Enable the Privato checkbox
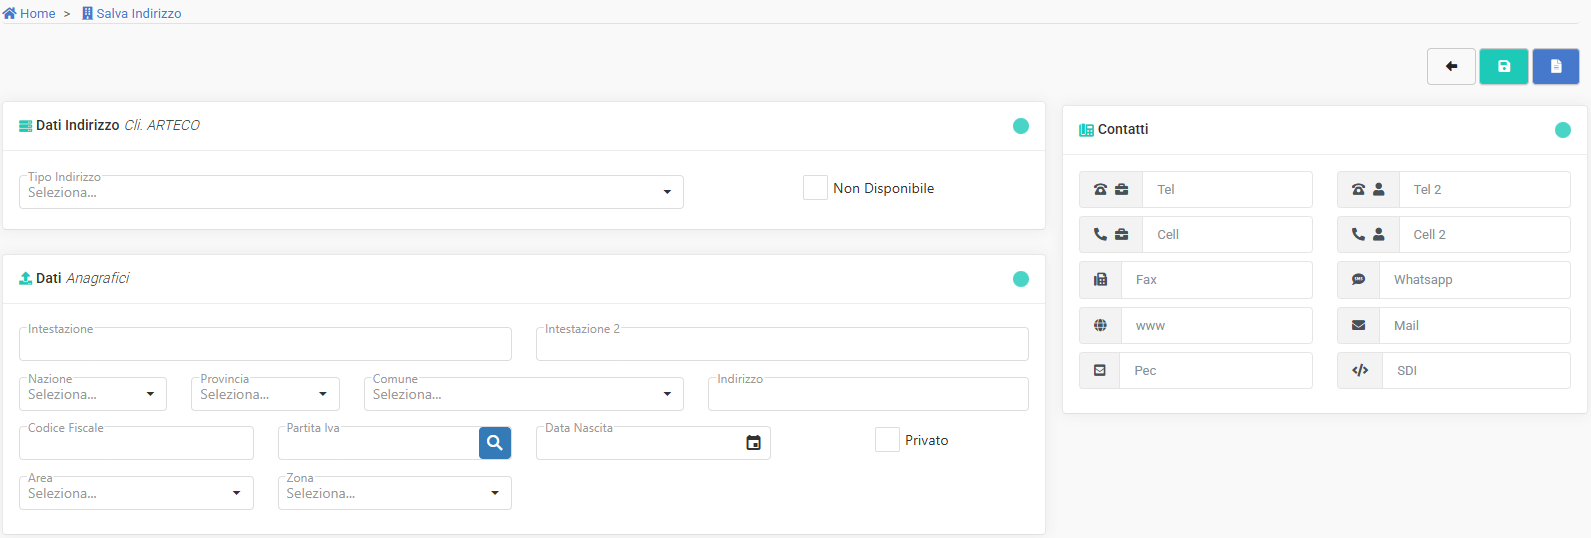Viewport: 1591px width, 538px height. point(887,440)
